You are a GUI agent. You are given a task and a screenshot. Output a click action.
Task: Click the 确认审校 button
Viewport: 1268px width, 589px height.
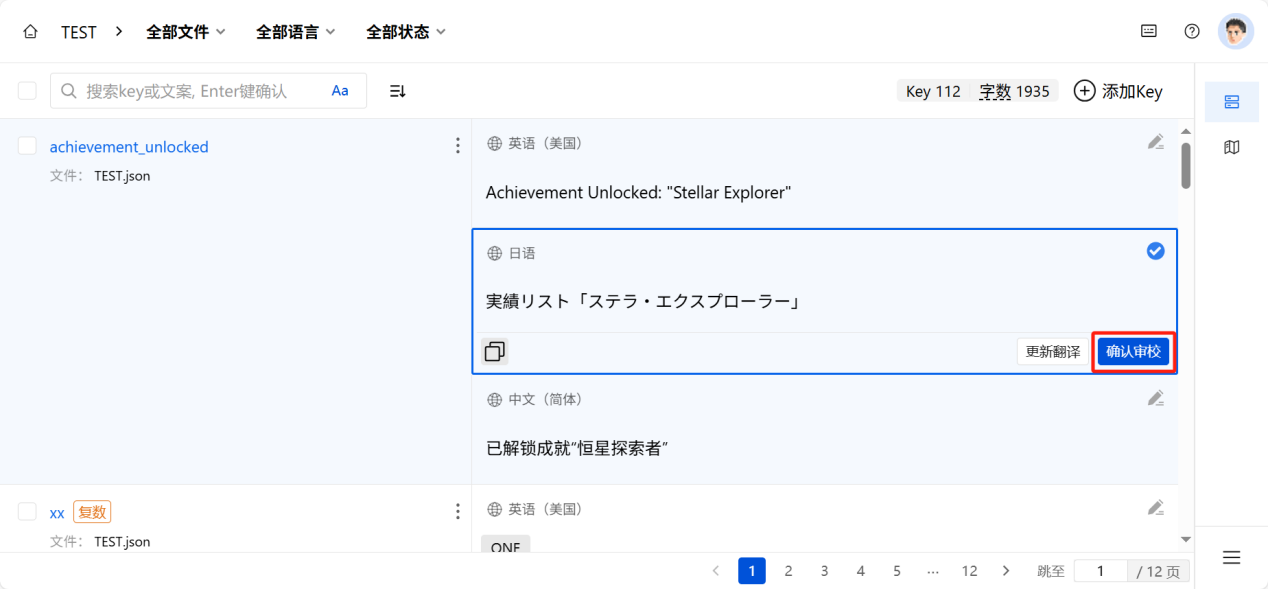pyautogui.click(x=1133, y=352)
